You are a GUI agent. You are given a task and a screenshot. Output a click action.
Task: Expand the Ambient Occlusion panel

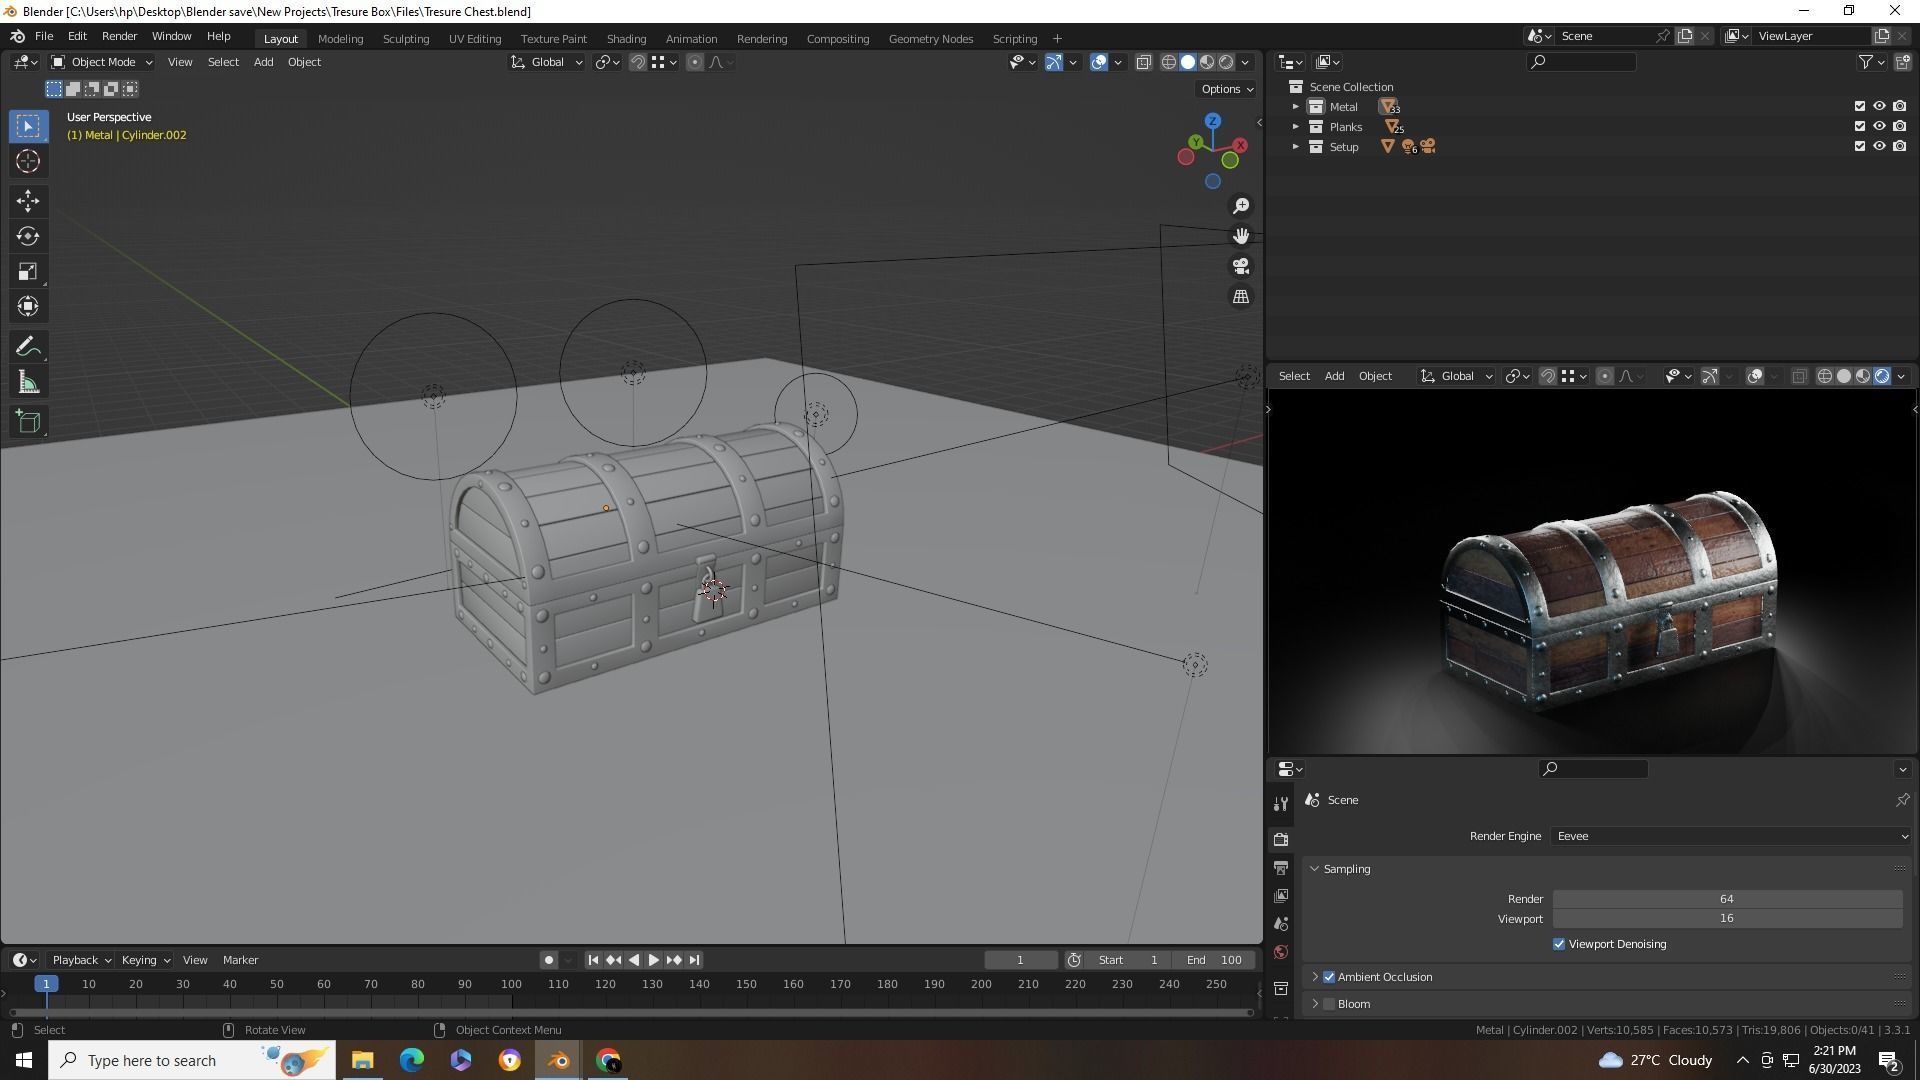[1315, 977]
